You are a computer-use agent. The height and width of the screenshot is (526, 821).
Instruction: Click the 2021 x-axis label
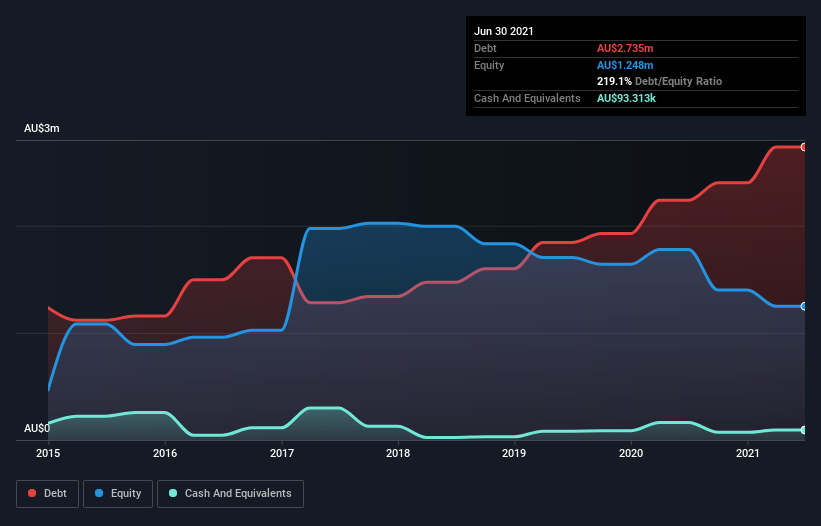click(748, 453)
